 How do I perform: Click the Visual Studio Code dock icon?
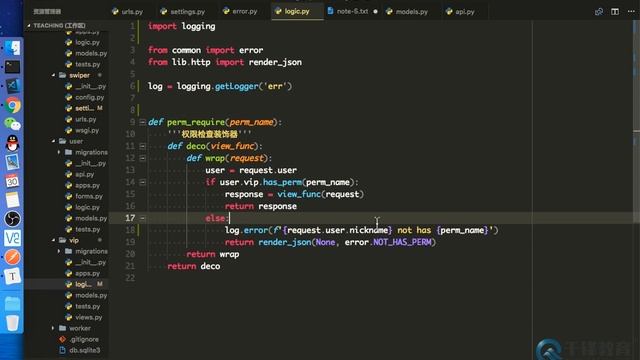coord(12,86)
